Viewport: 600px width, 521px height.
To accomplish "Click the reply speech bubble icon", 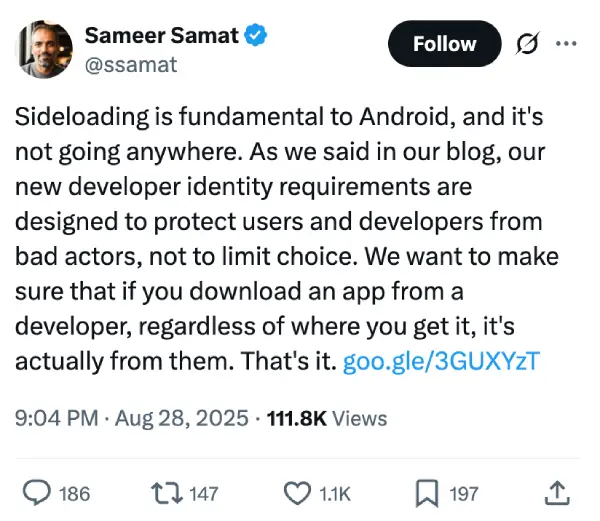I will pos(37,493).
